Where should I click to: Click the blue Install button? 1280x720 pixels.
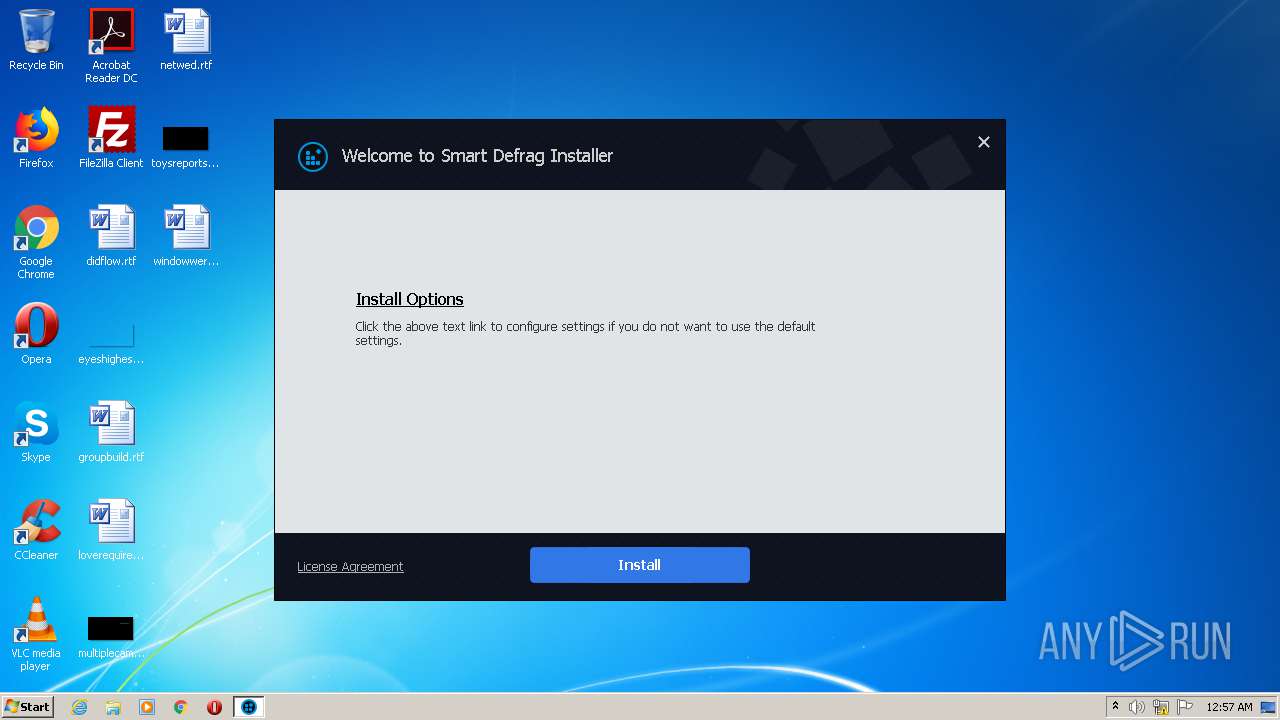(639, 565)
